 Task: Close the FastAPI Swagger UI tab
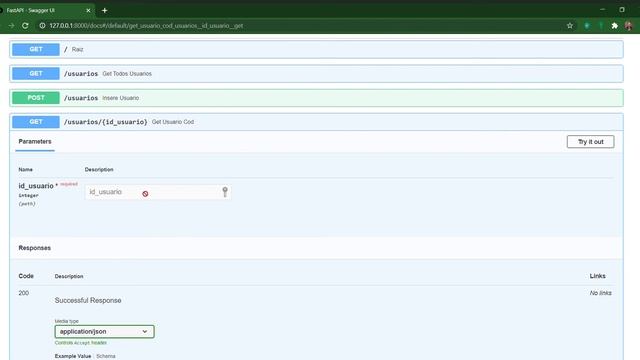coord(88,11)
